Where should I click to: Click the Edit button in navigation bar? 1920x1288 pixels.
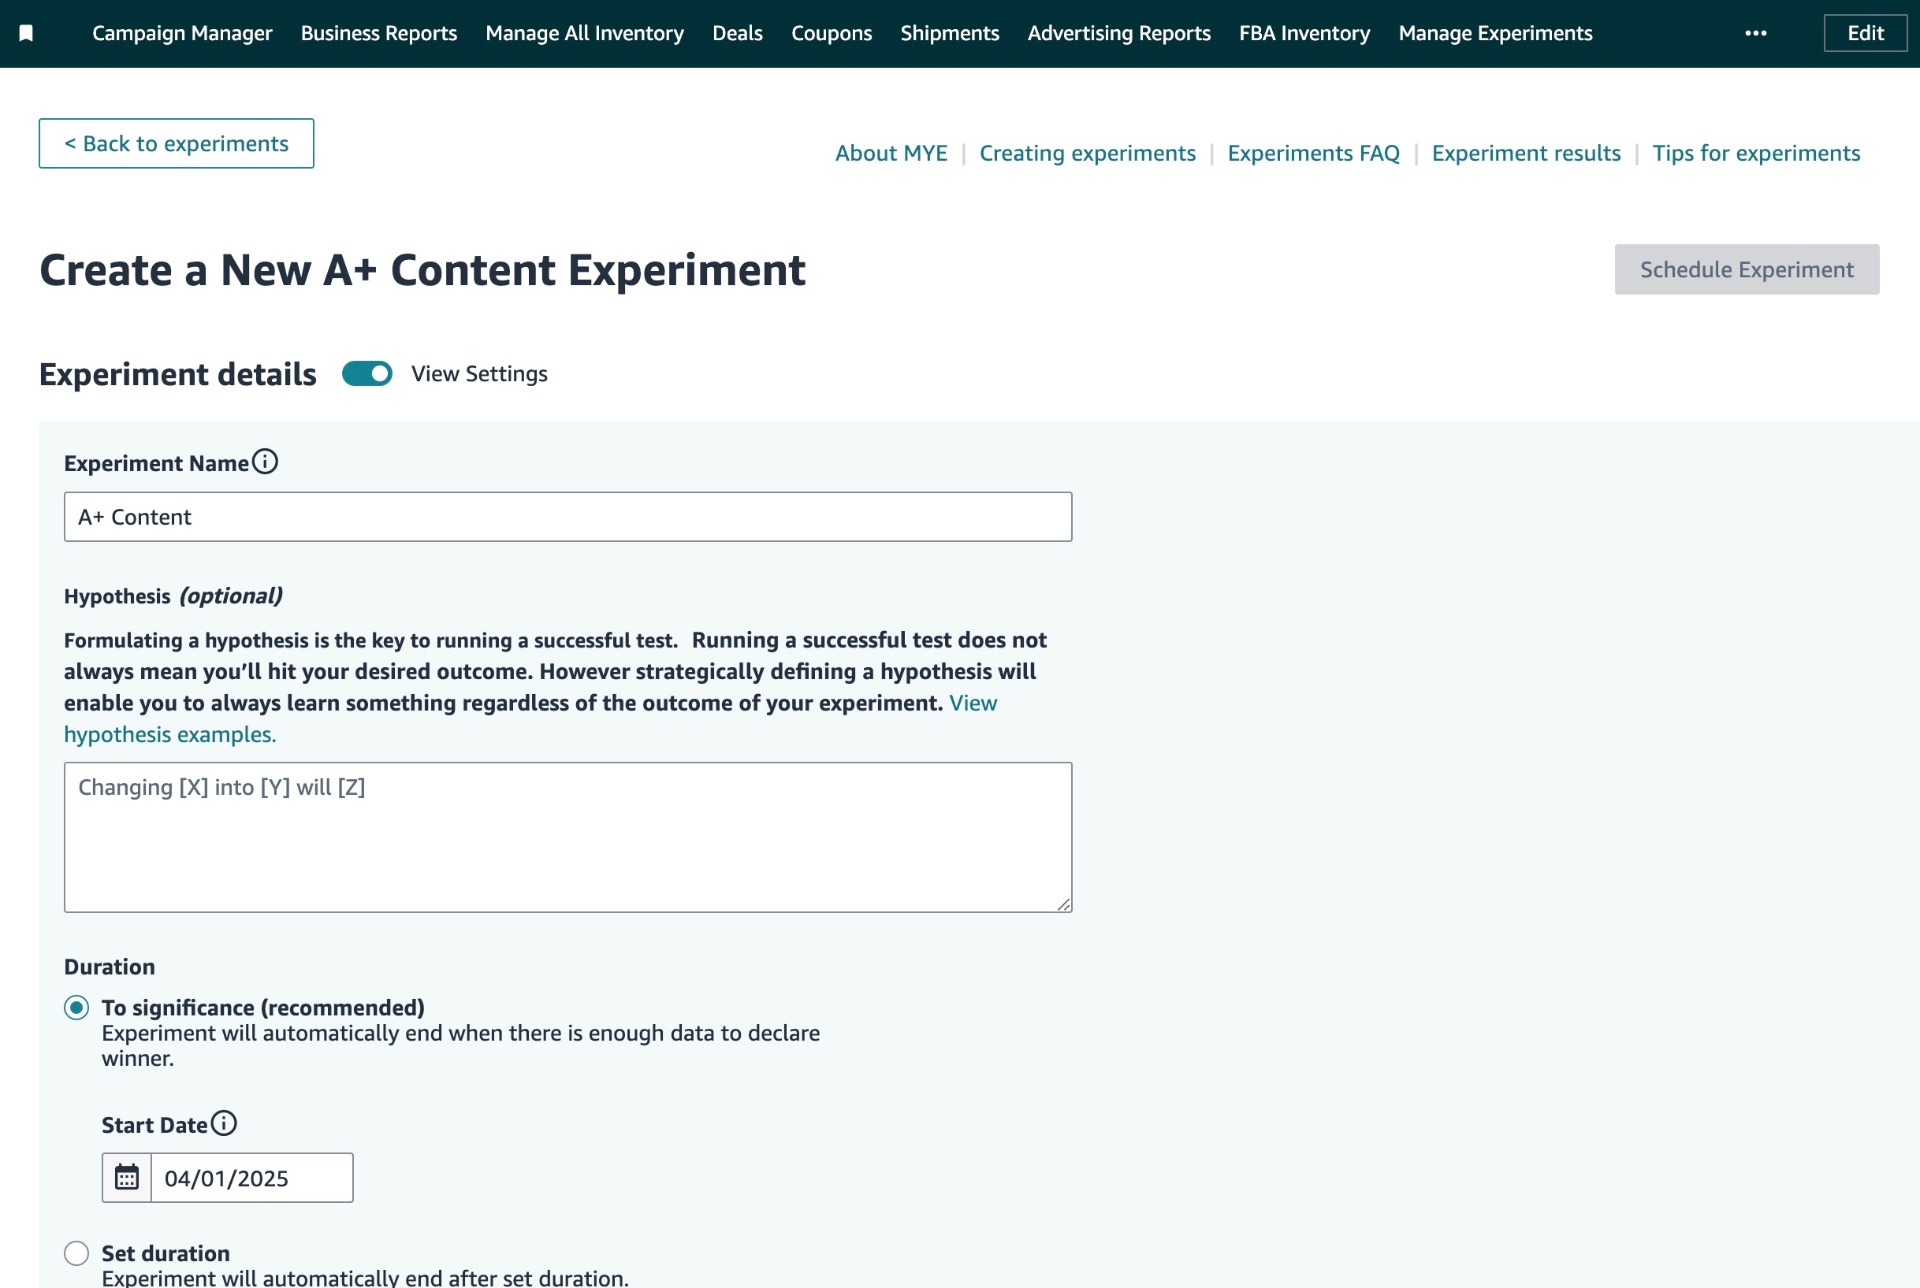(1864, 34)
